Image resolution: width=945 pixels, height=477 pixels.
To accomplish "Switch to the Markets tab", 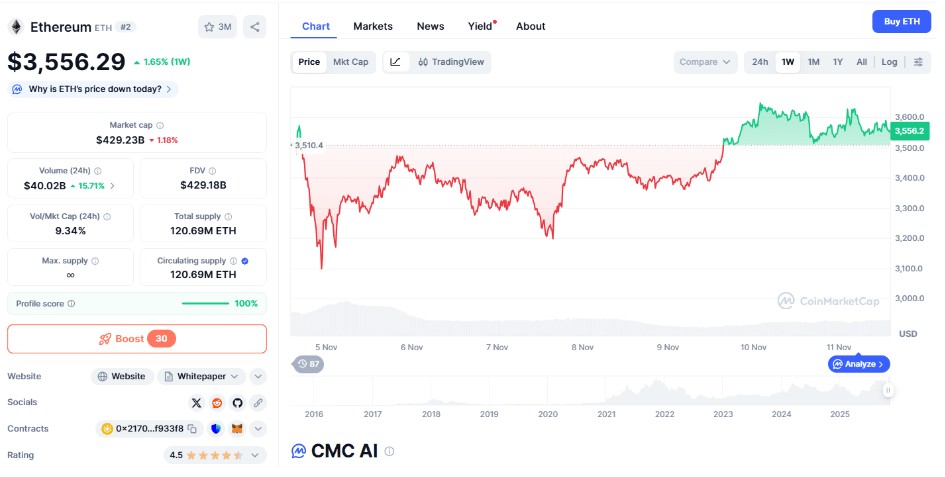I will coord(373,26).
